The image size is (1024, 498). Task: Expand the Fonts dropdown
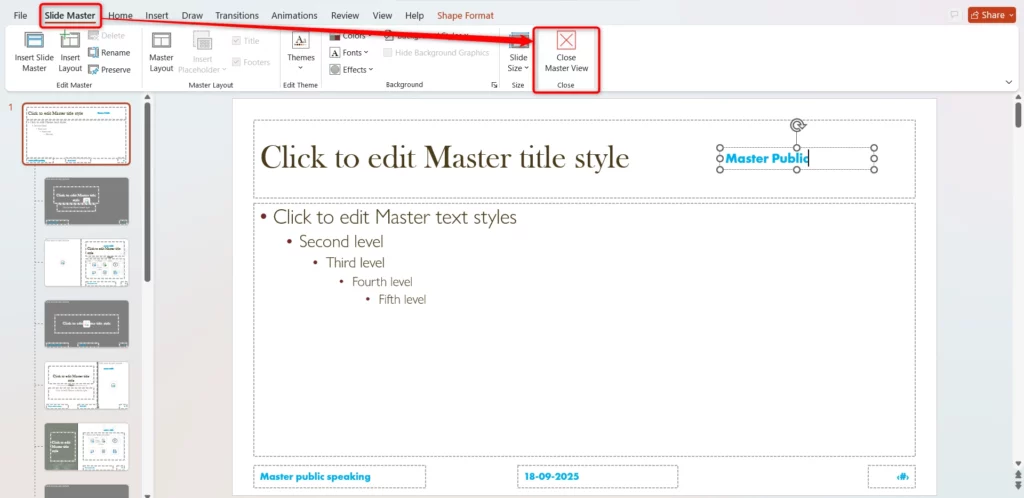tap(355, 52)
